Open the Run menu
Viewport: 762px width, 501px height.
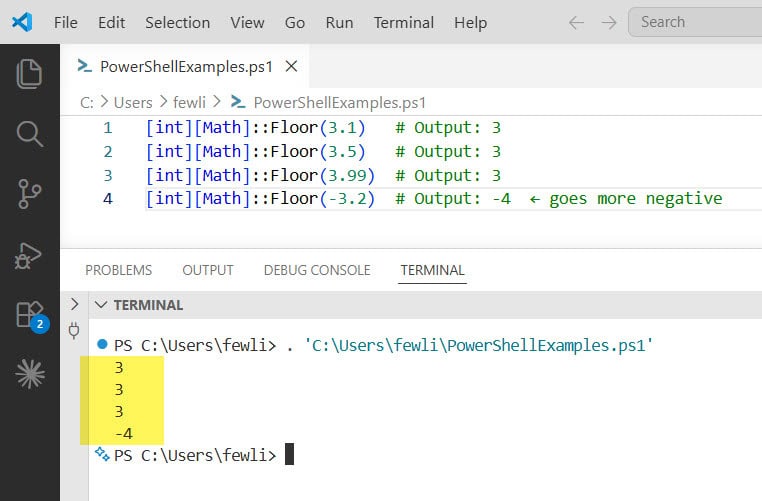point(339,22)
